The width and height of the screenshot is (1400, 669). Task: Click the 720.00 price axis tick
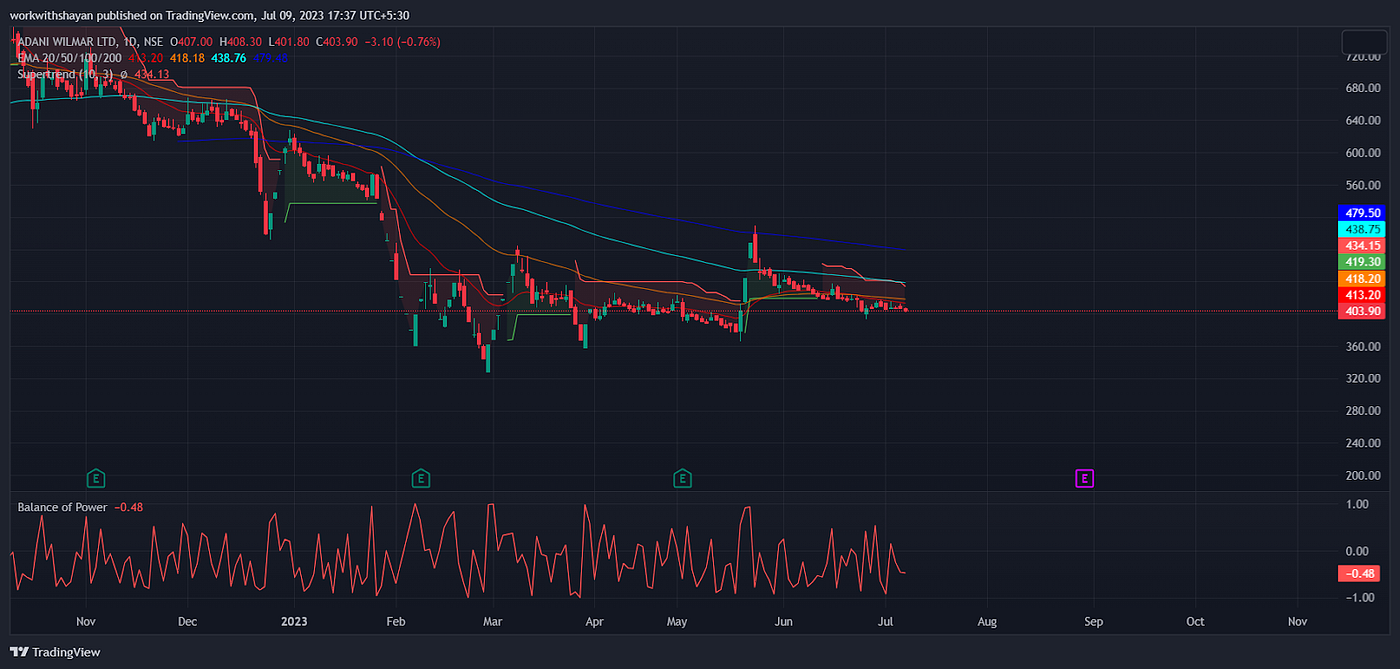1363,56
